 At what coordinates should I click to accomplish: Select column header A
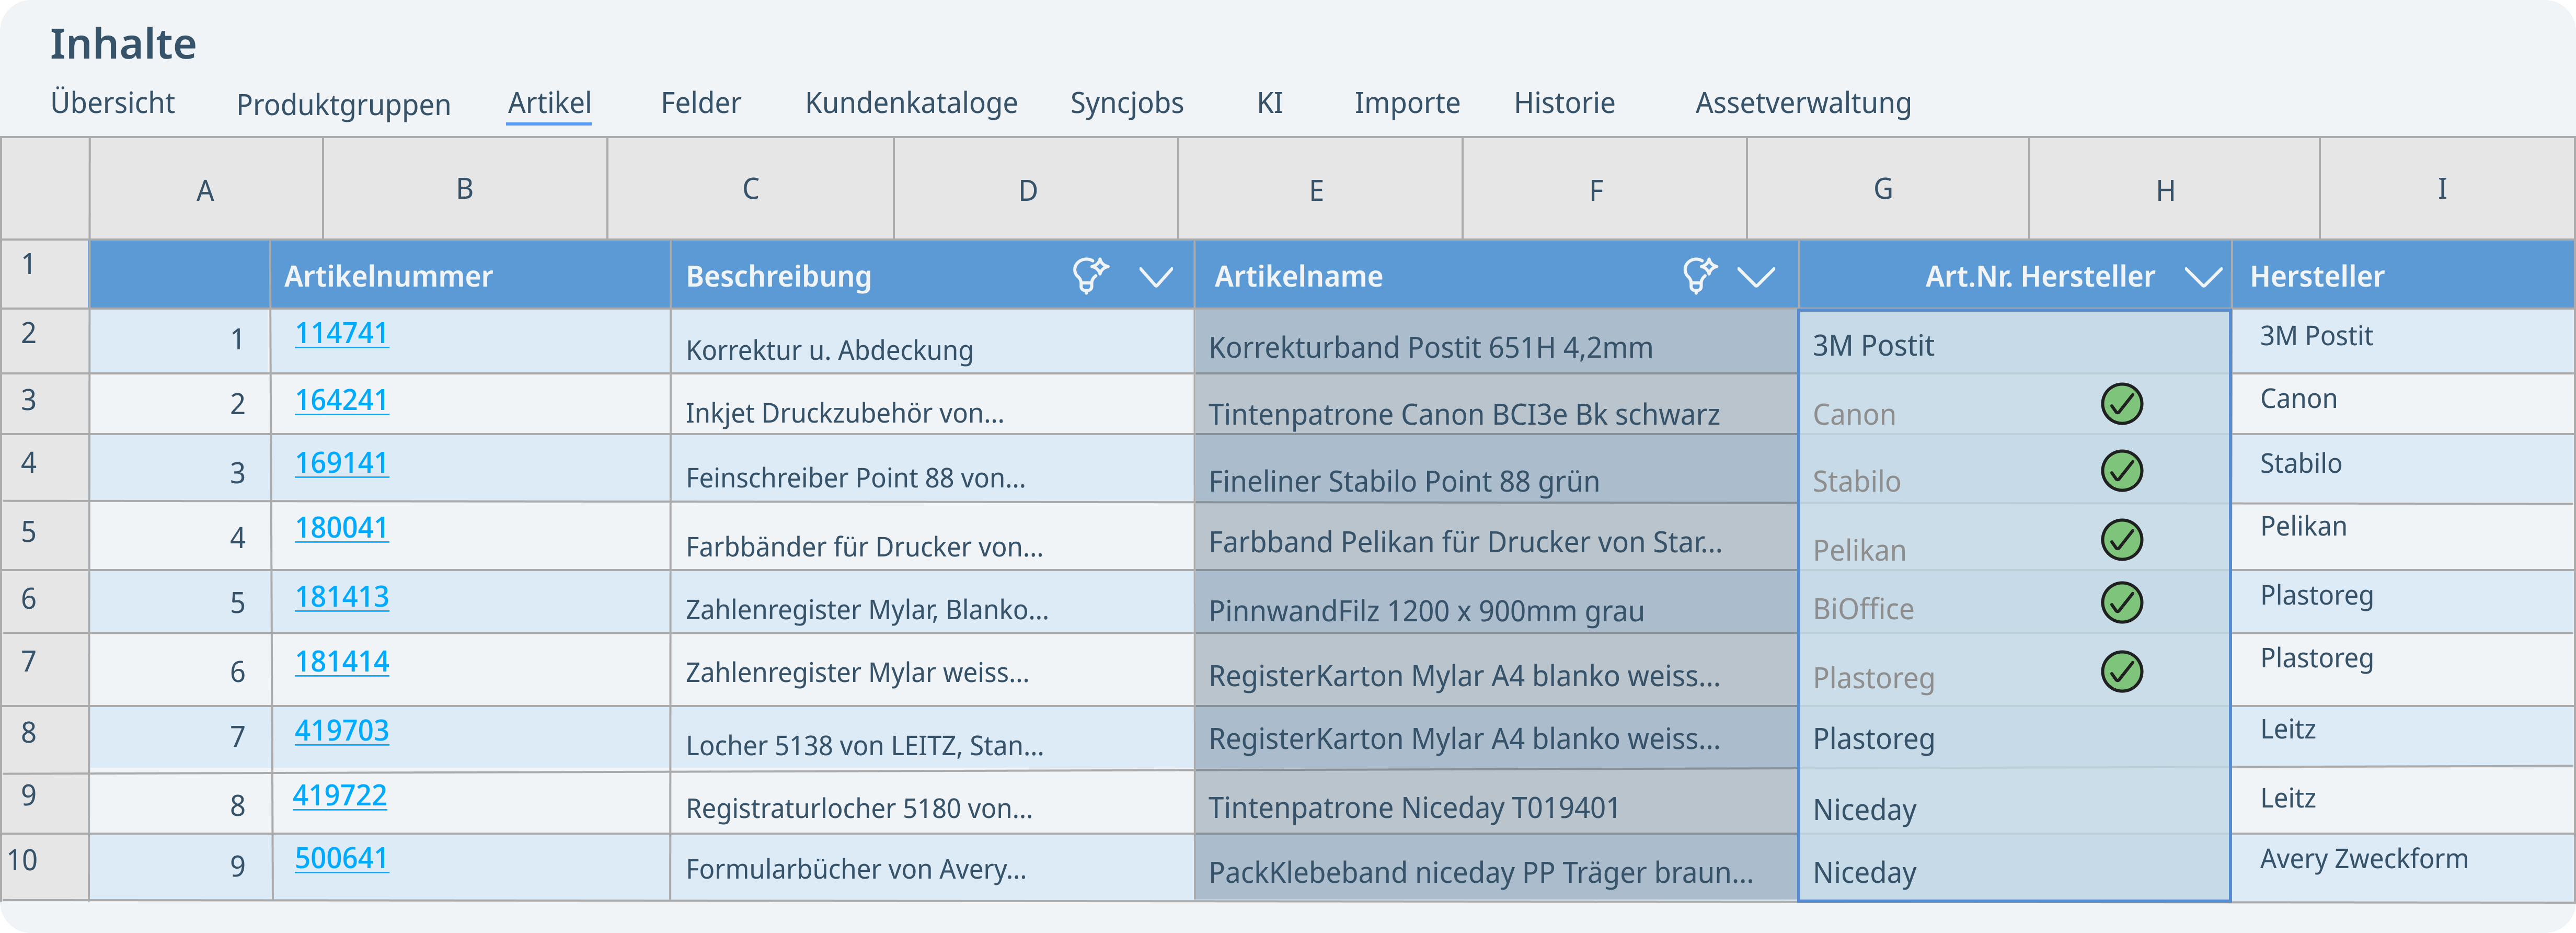pos(206,189)
